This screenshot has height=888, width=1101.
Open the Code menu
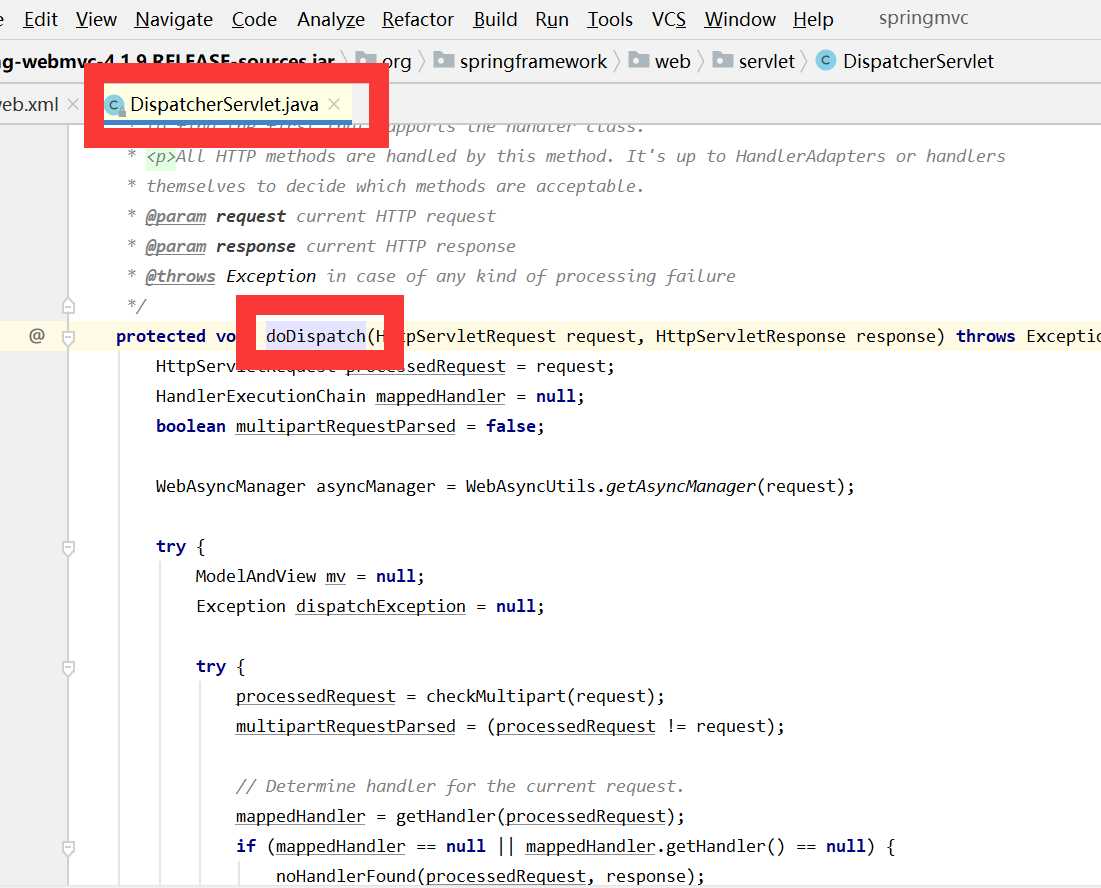pos(254,20)
